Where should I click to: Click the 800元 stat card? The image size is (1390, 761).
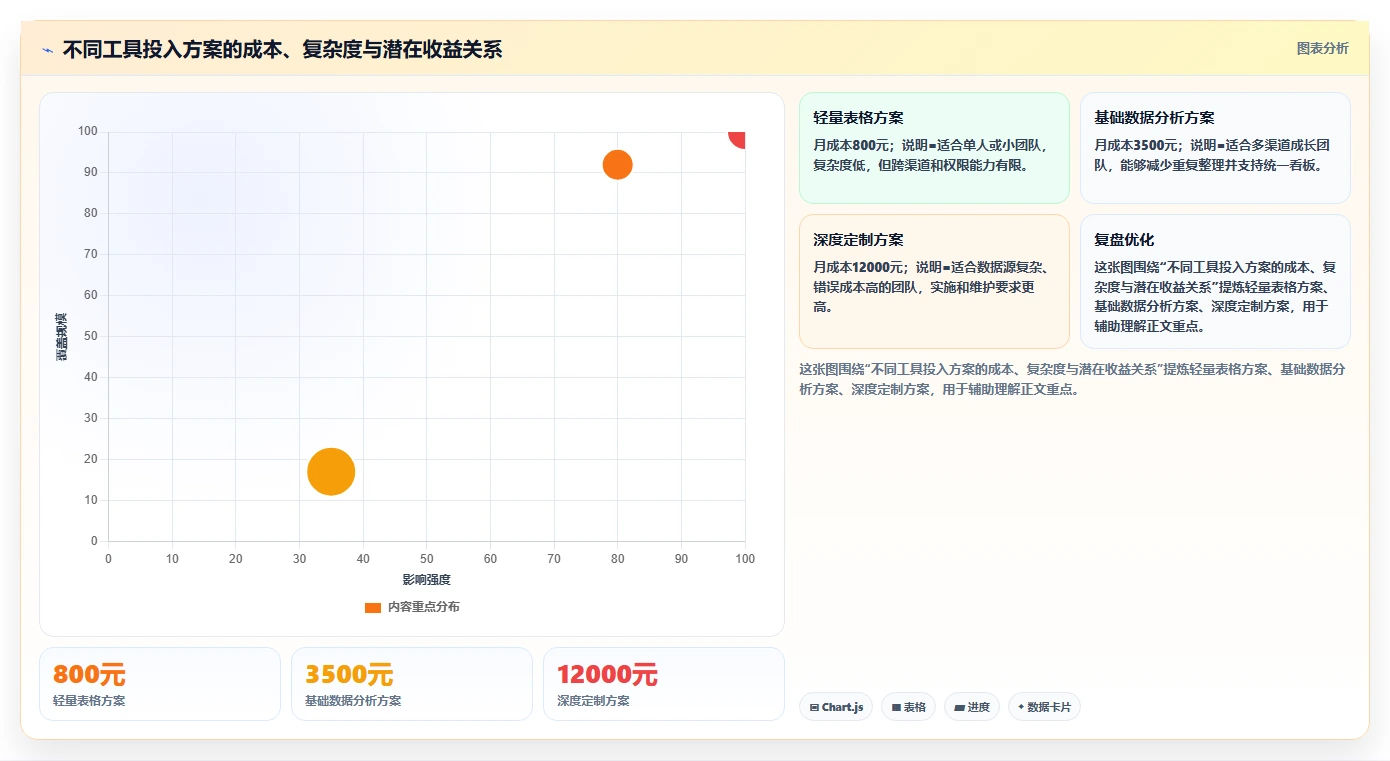coord(160,684)
